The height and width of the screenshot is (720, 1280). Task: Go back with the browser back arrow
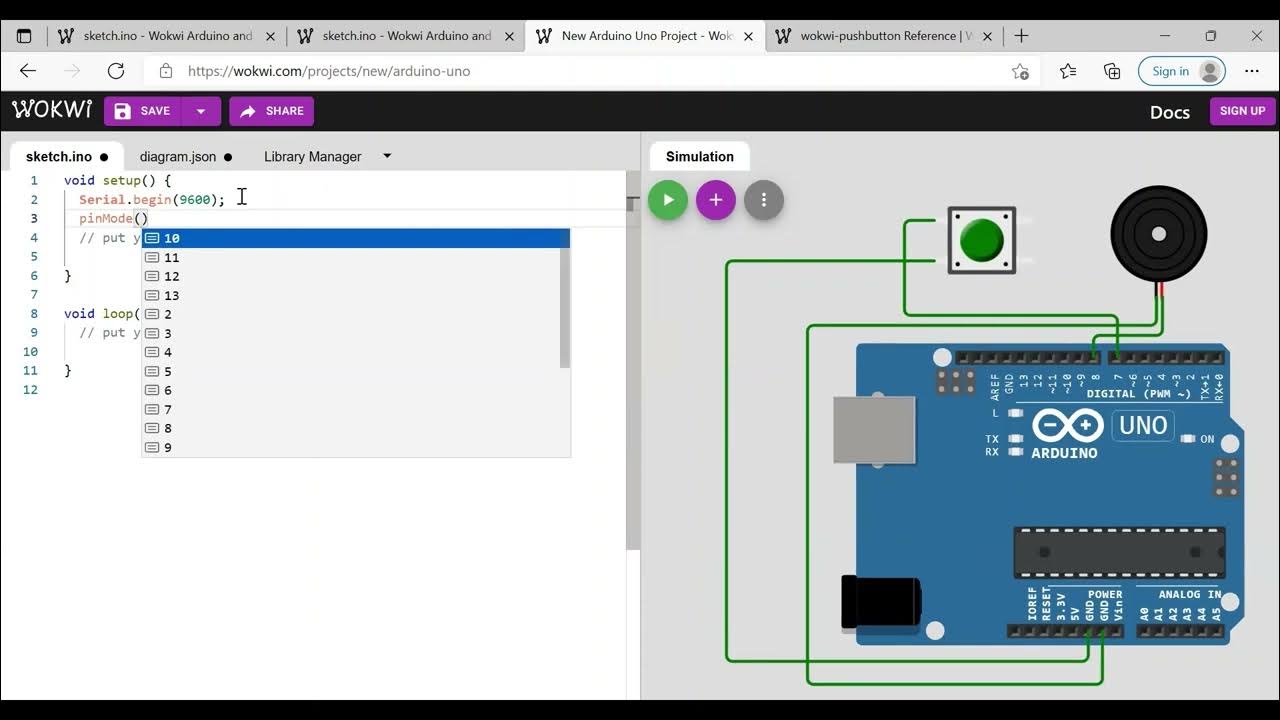click(28, 71)
